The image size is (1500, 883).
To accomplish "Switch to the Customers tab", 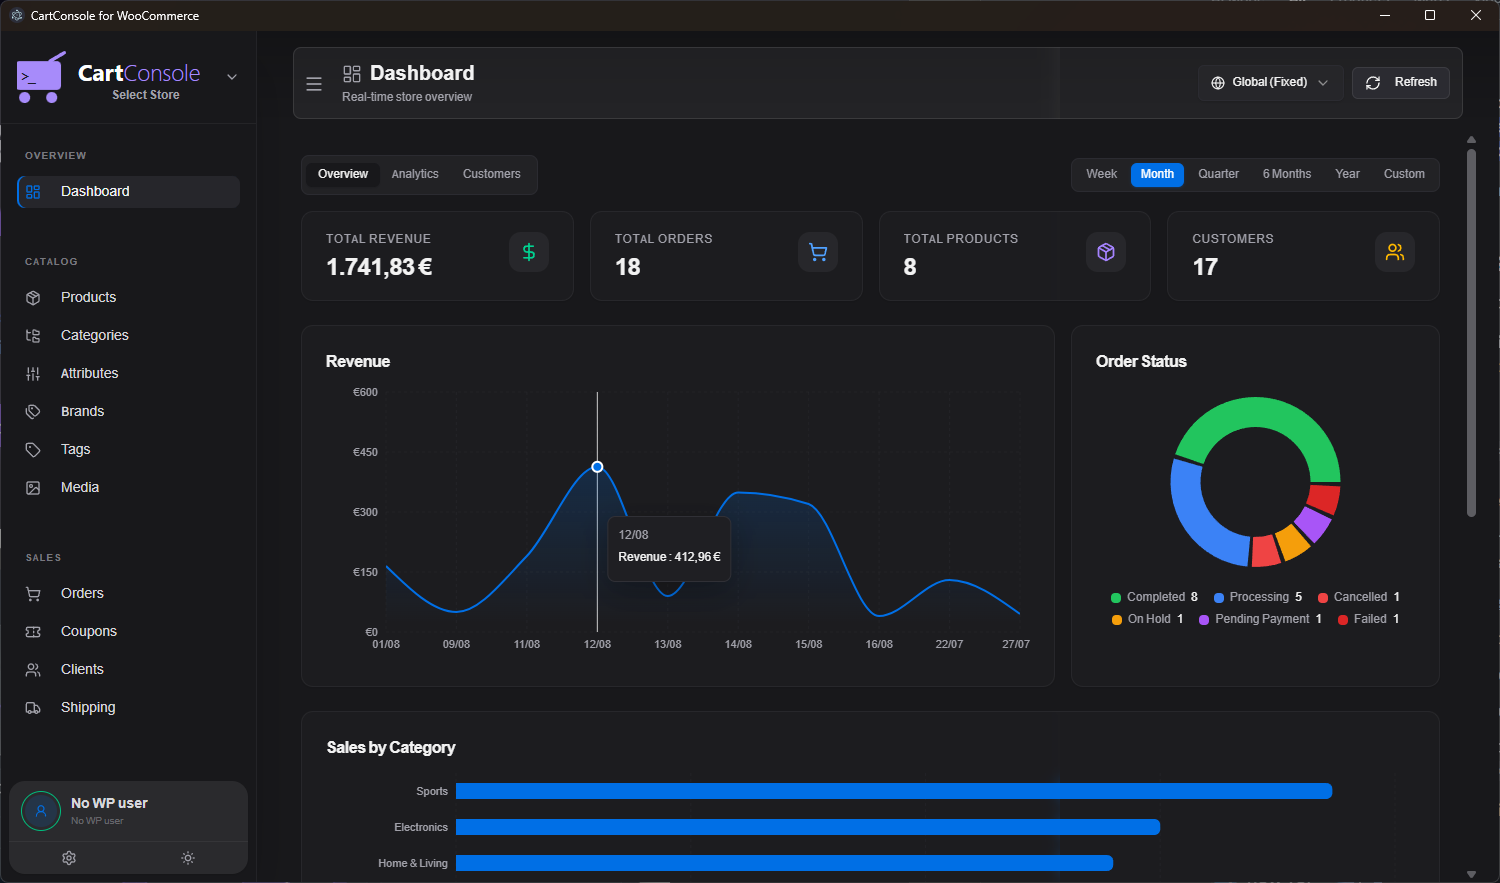I will (491, 174).
